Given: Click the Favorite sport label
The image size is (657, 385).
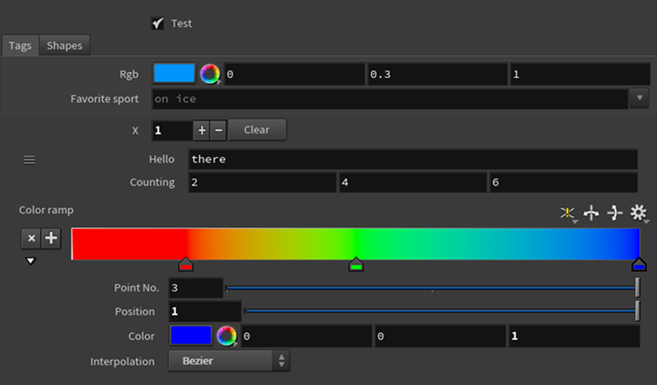Looking at the screenshot, I should (x=104, y=99).
